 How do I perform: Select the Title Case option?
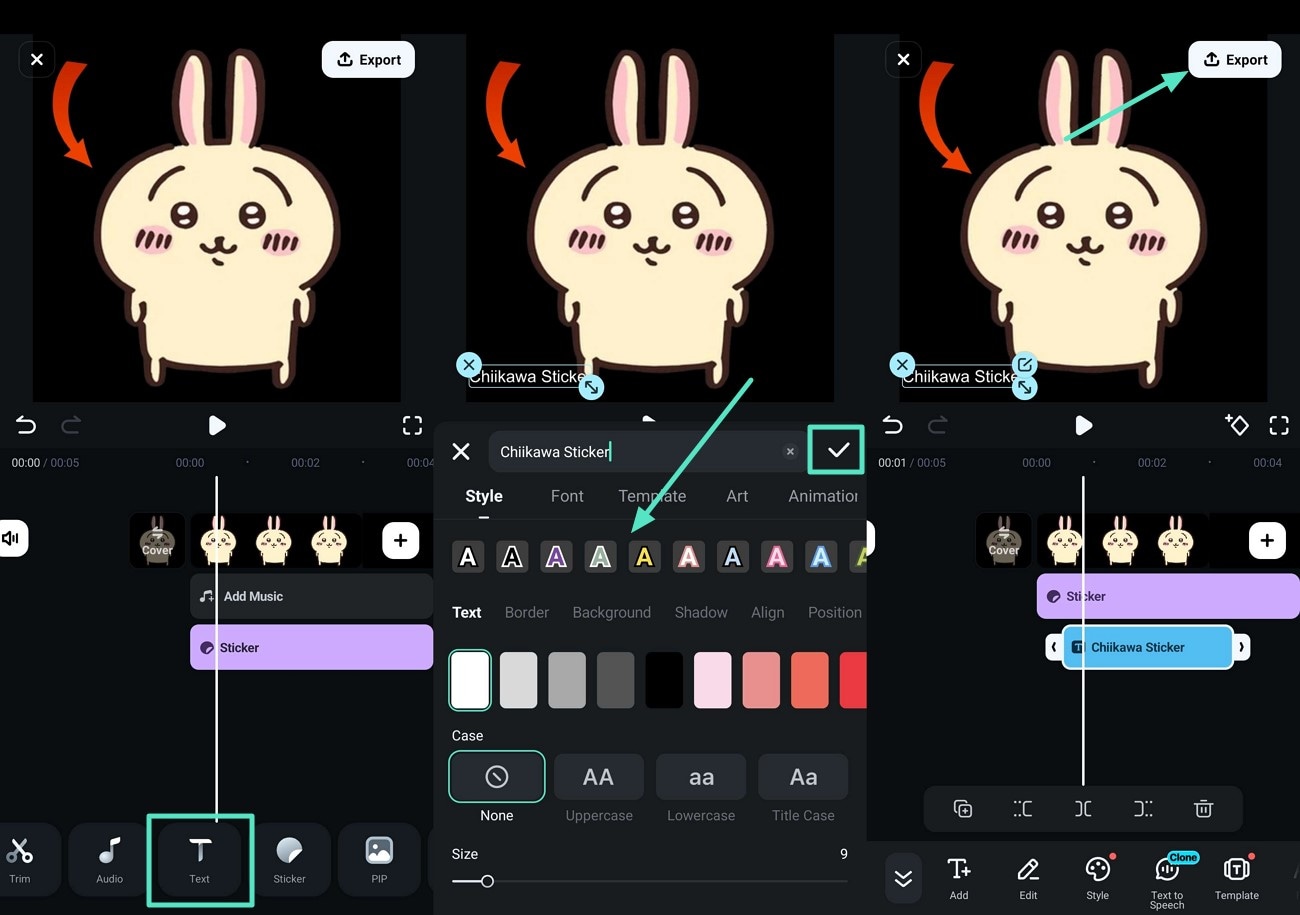(803, 777)
